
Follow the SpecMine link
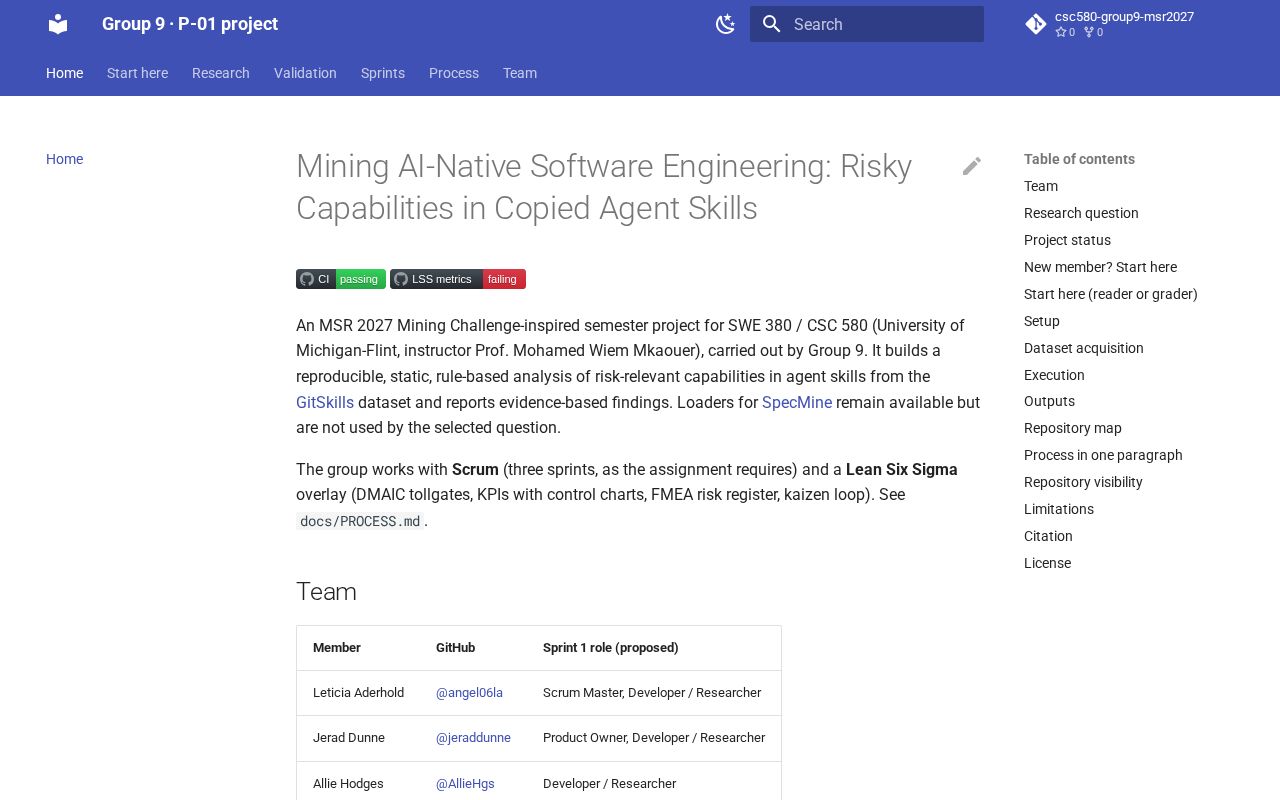797,402
